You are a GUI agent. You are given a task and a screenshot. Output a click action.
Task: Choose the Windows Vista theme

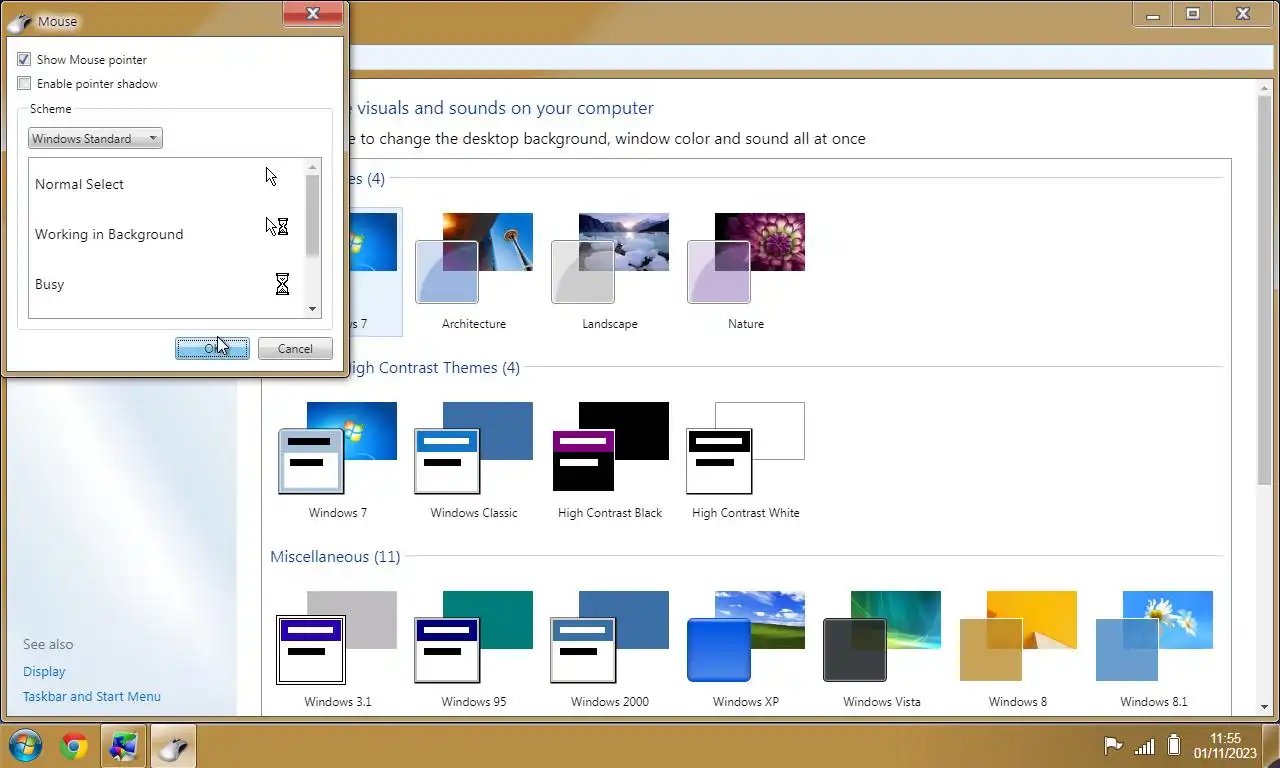pyautogui.click(x=882, y=637)
